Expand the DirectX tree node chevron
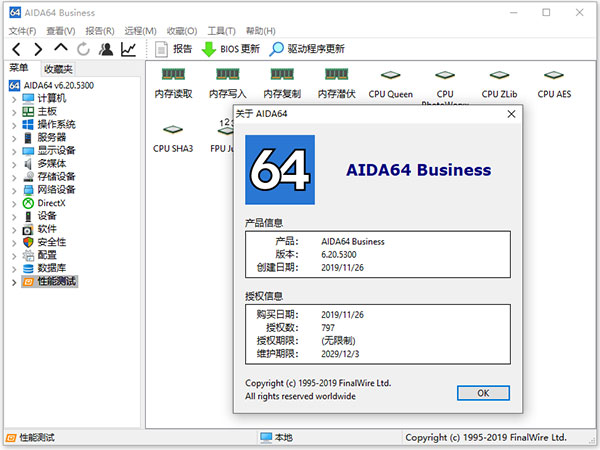The image size is (600, 450). pyautogui.click(x=14, y=204)
